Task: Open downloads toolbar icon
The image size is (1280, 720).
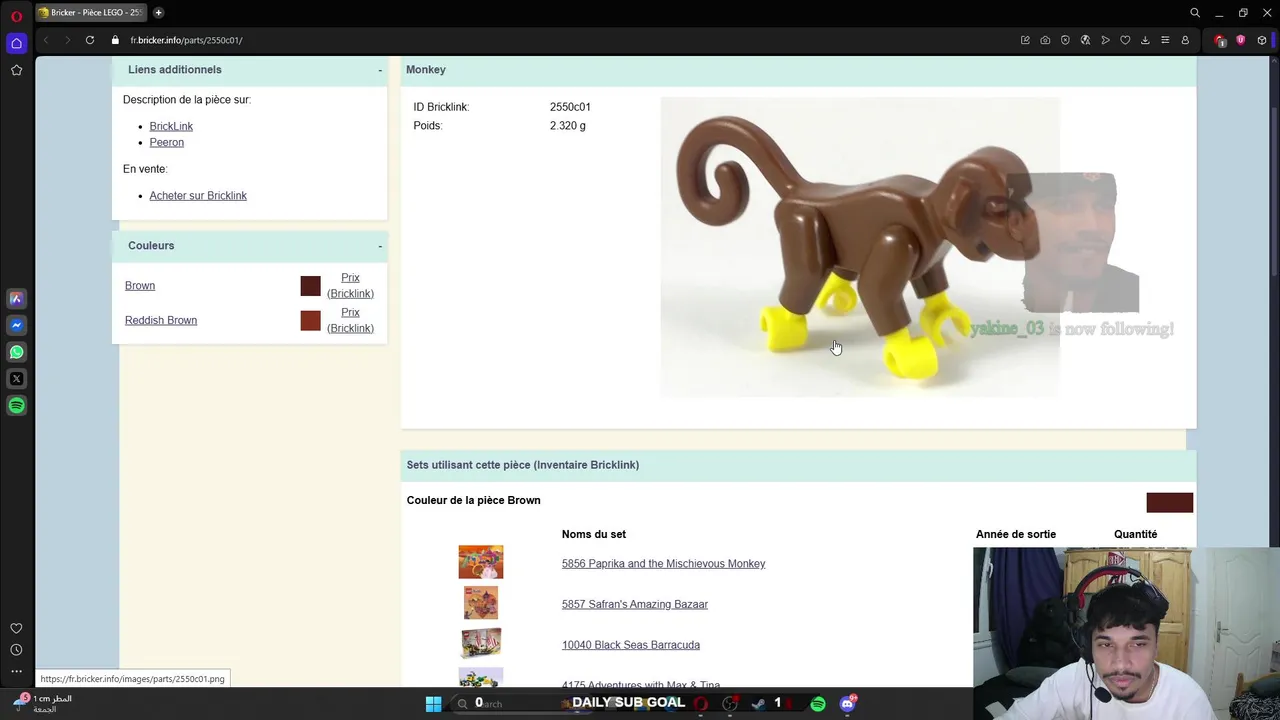Action: click(1145, 40)
